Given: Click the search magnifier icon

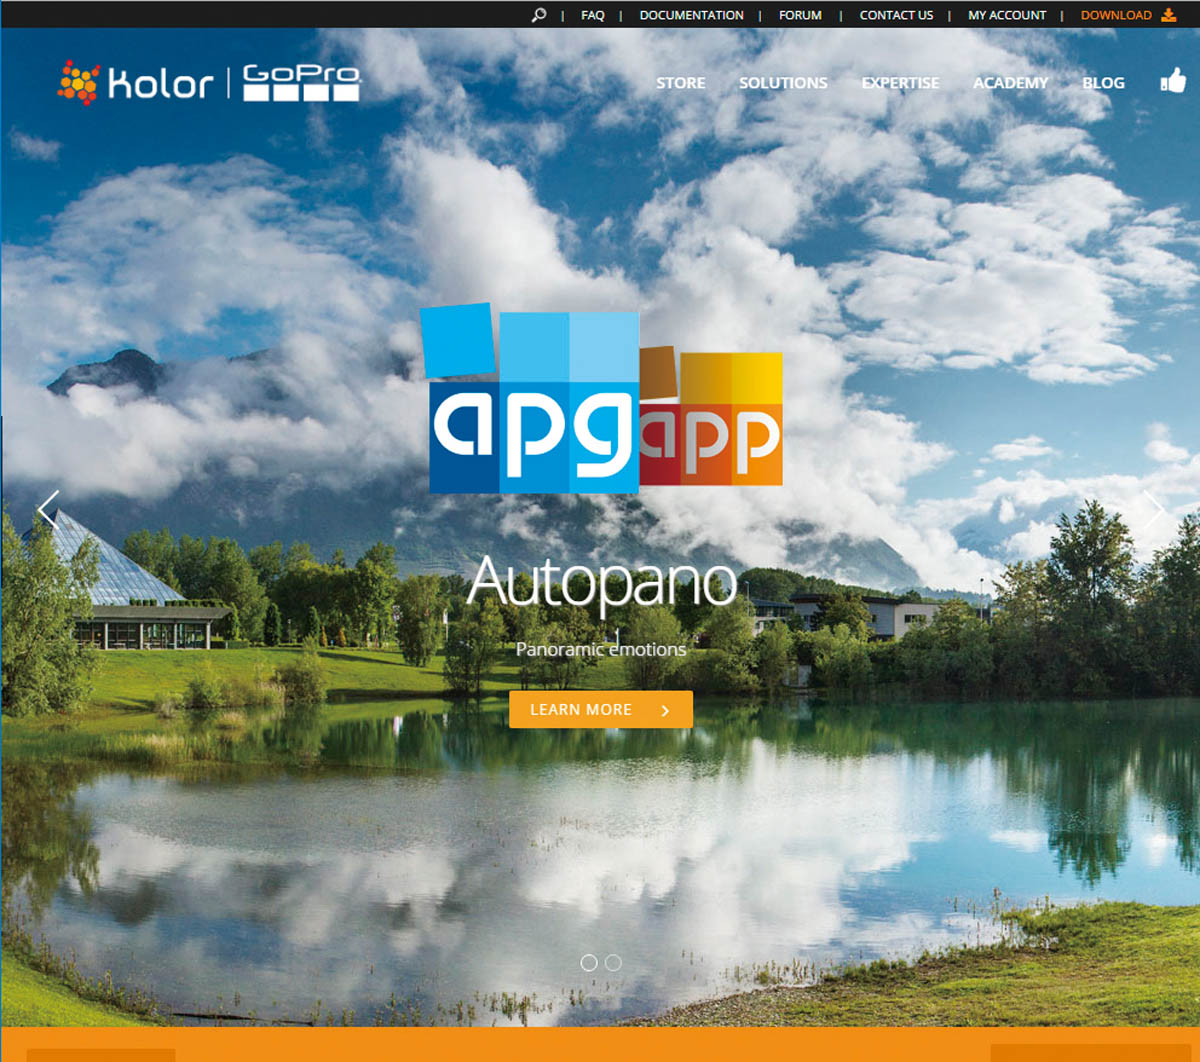Looking at the screenshot, I should (x=539, y=15).
